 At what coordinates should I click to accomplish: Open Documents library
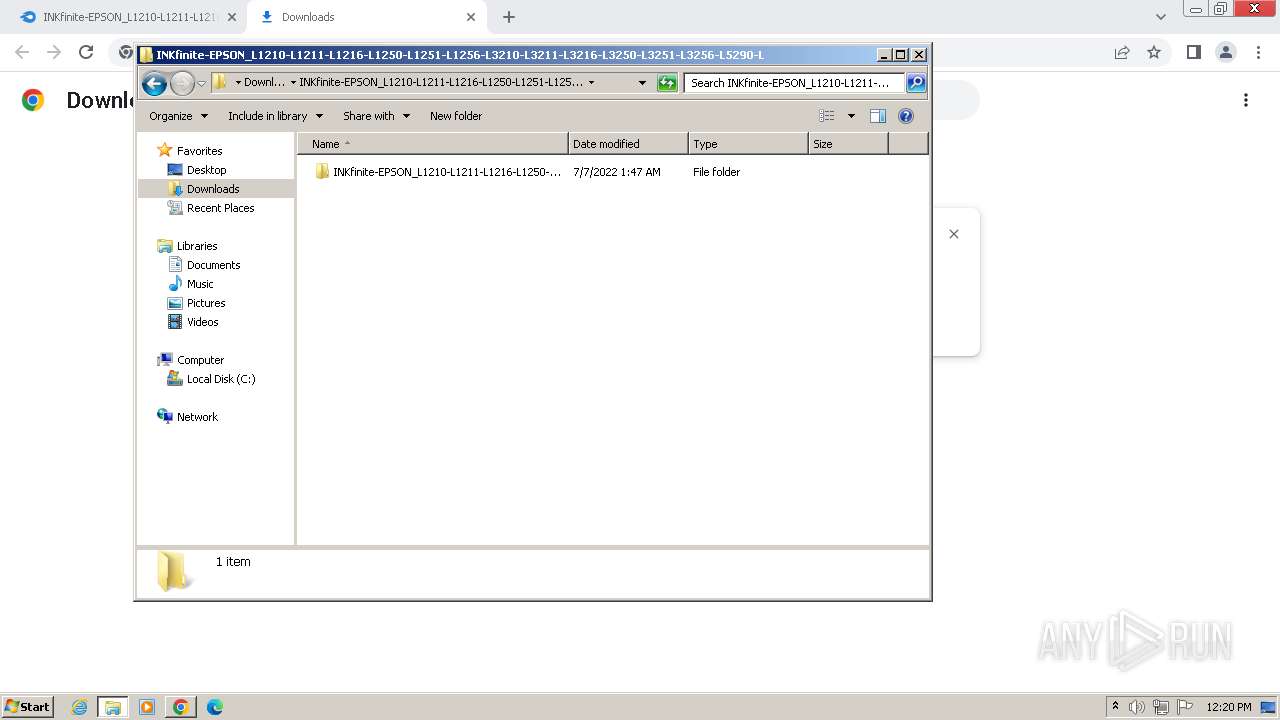coord(213,265)
